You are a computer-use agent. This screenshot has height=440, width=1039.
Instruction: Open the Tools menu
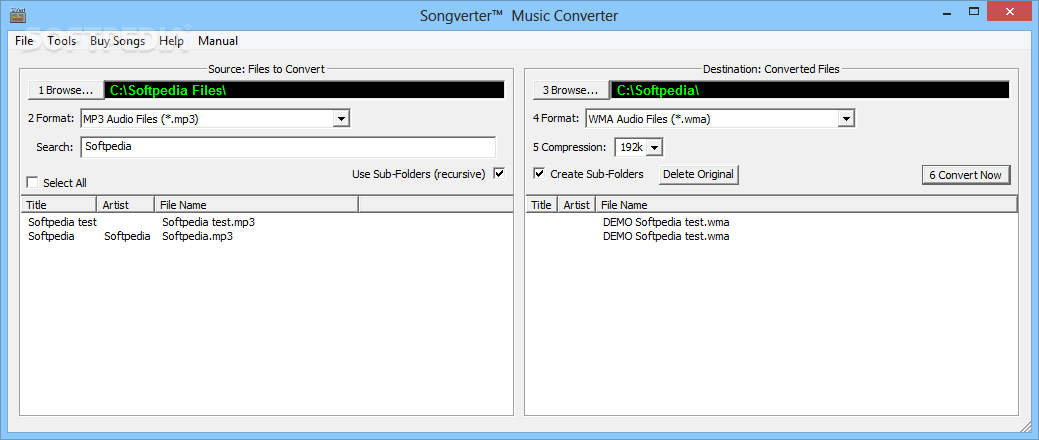pyautogui.click(x=62, y=41)
